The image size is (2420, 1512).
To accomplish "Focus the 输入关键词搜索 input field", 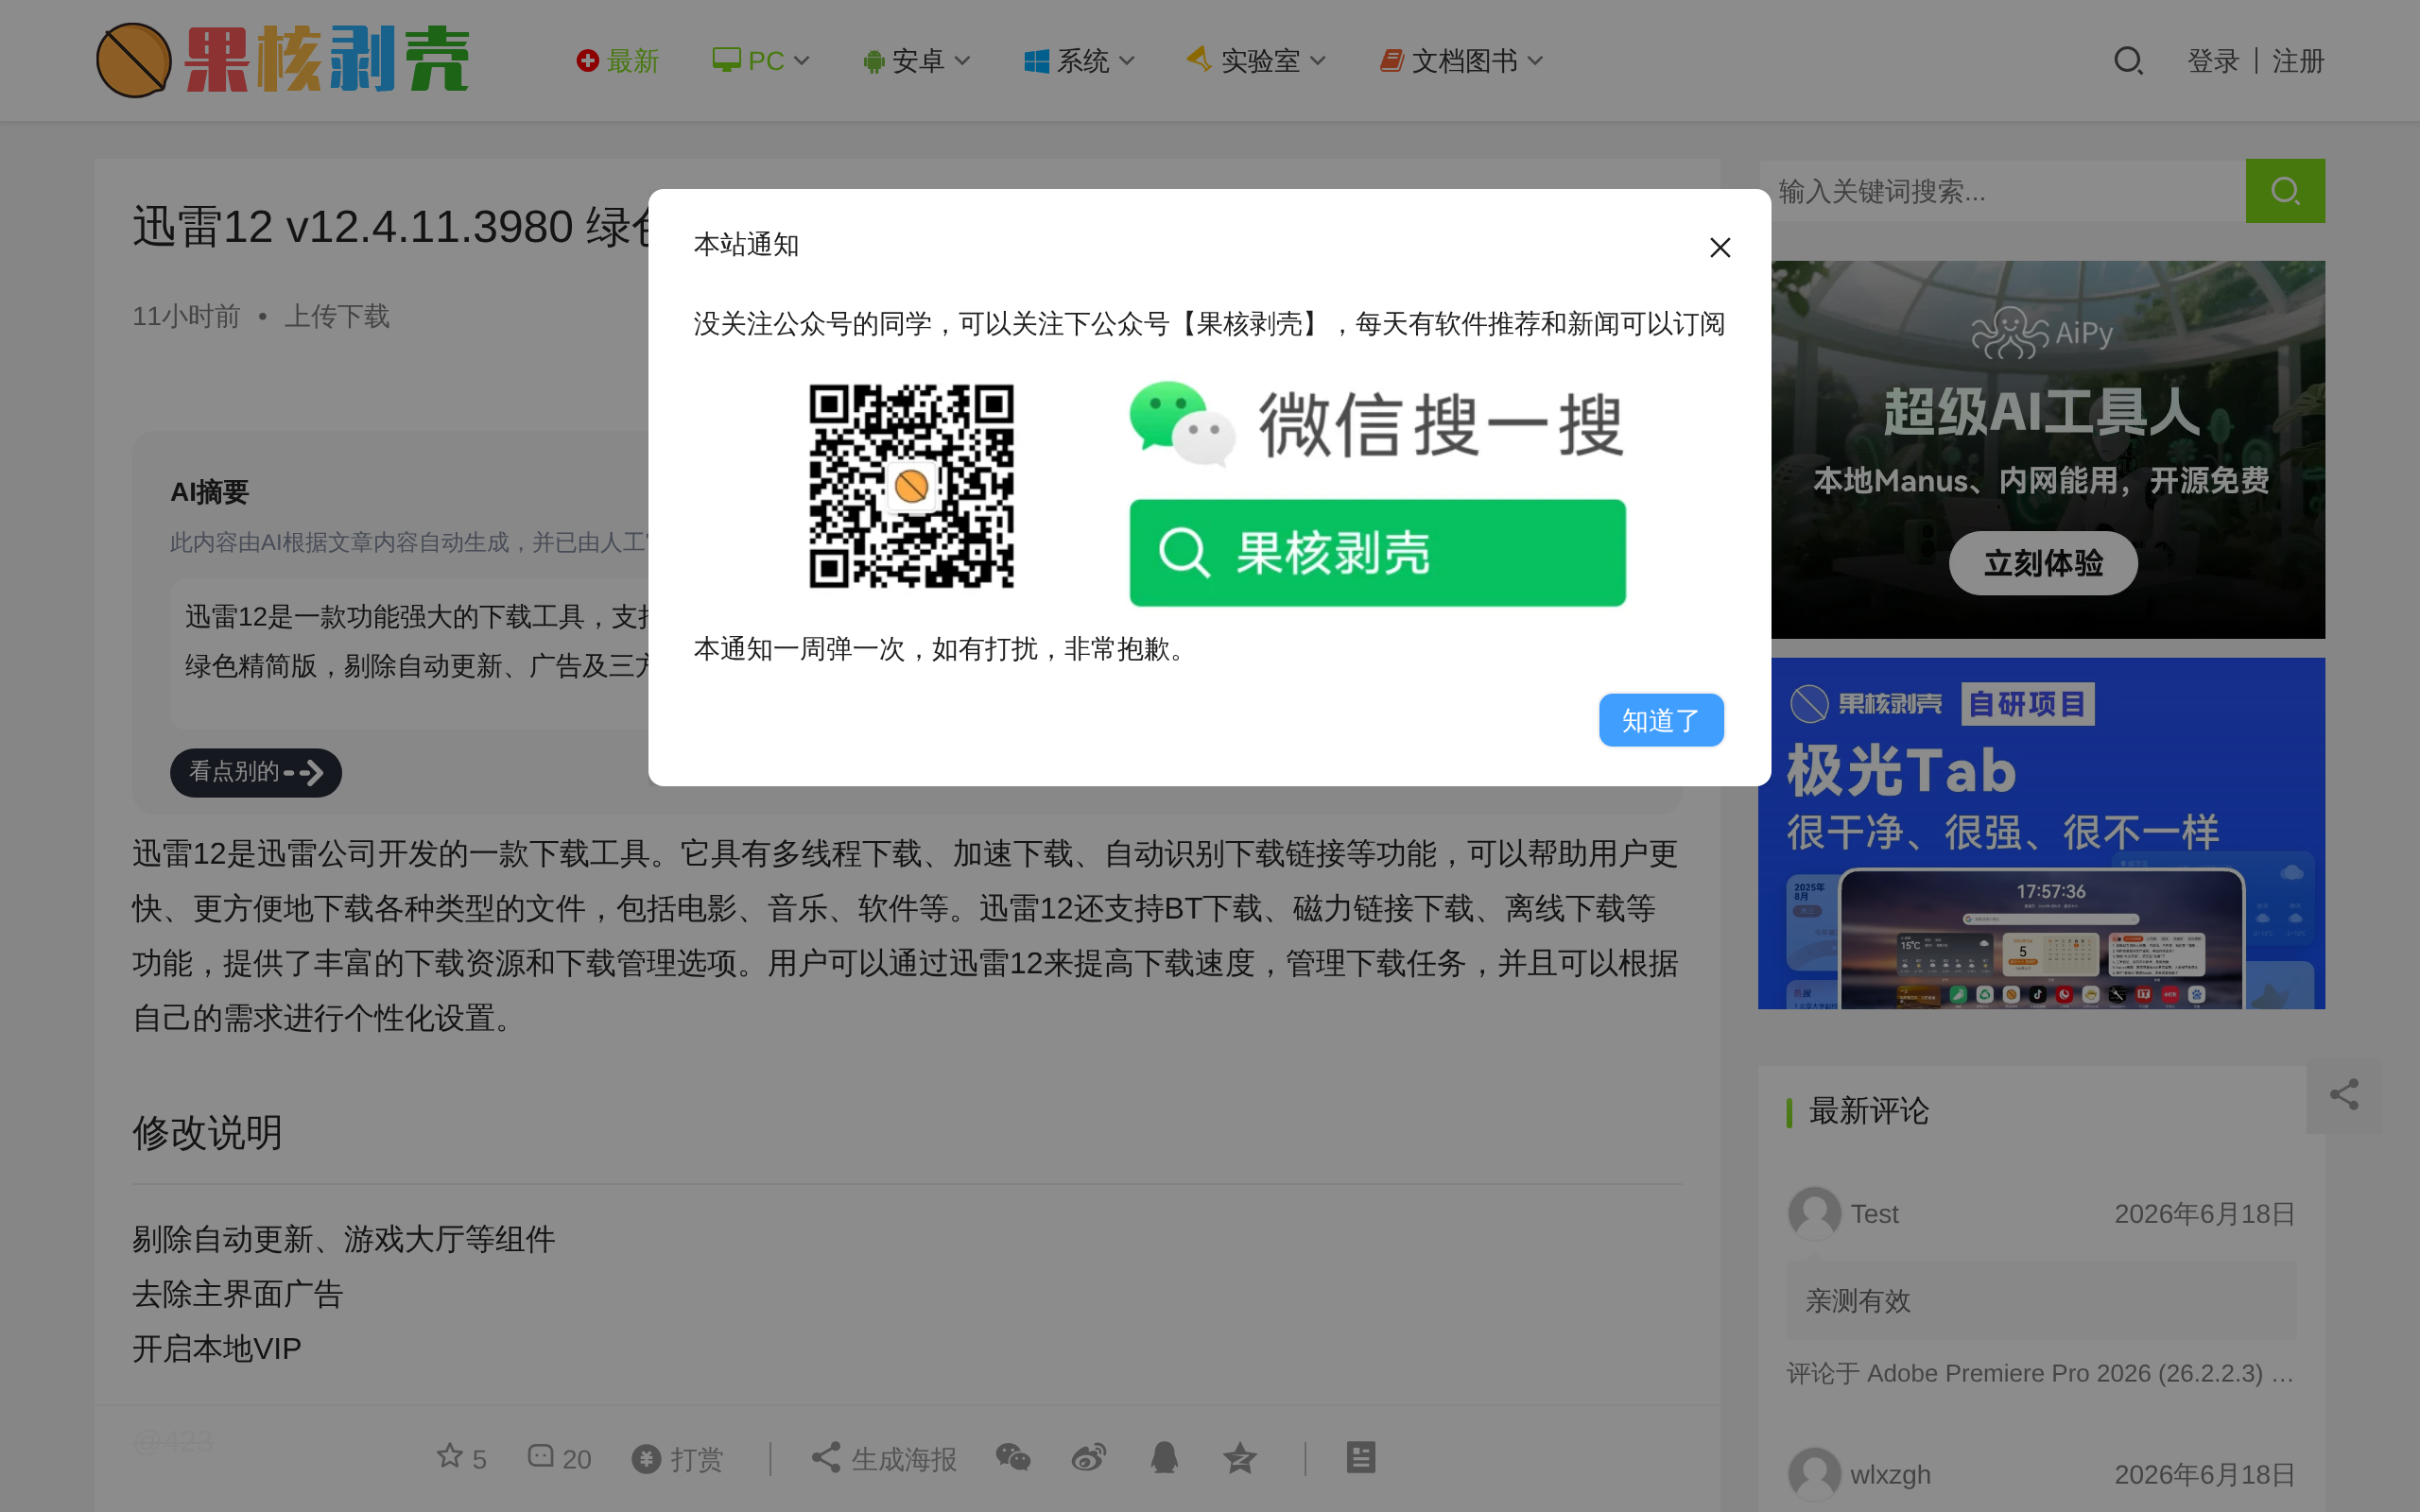I will [x=2002, y=191].
